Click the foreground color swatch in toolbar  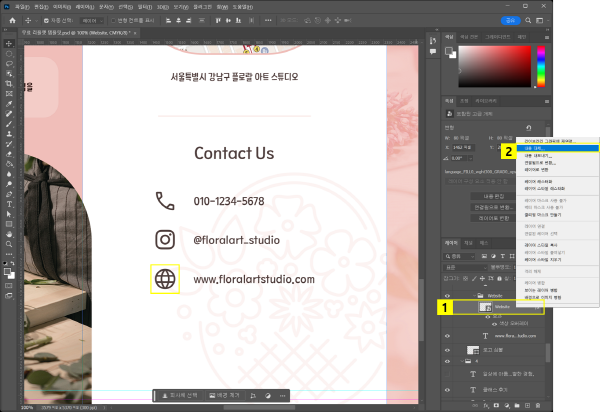[x=7, y=272]
